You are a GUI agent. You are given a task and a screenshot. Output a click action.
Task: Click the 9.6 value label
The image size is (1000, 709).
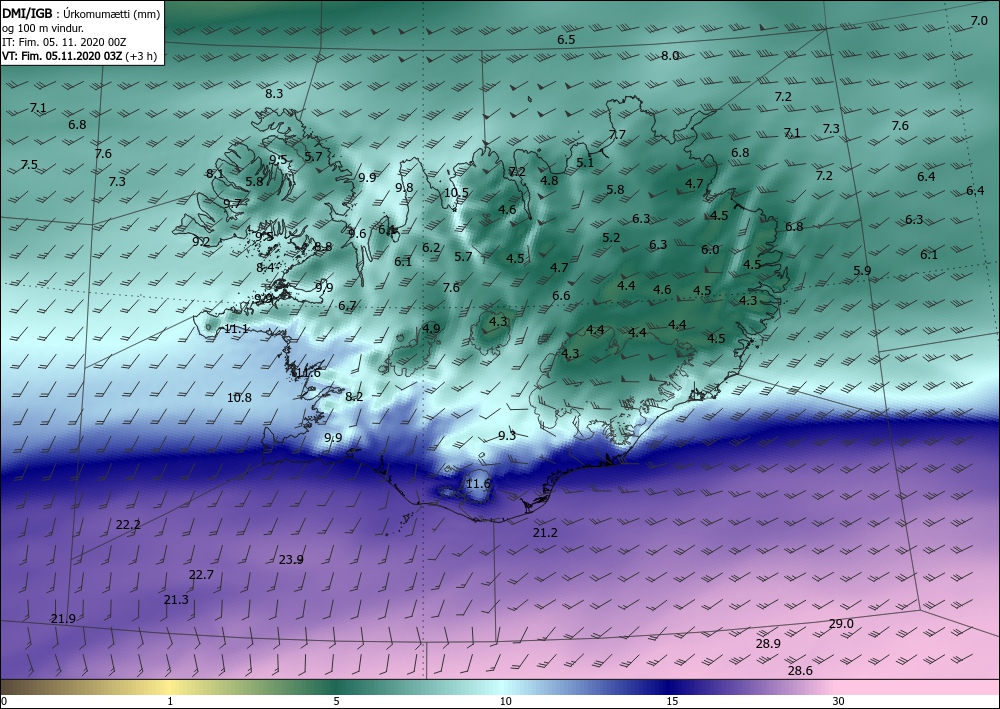tap(358, 233)
